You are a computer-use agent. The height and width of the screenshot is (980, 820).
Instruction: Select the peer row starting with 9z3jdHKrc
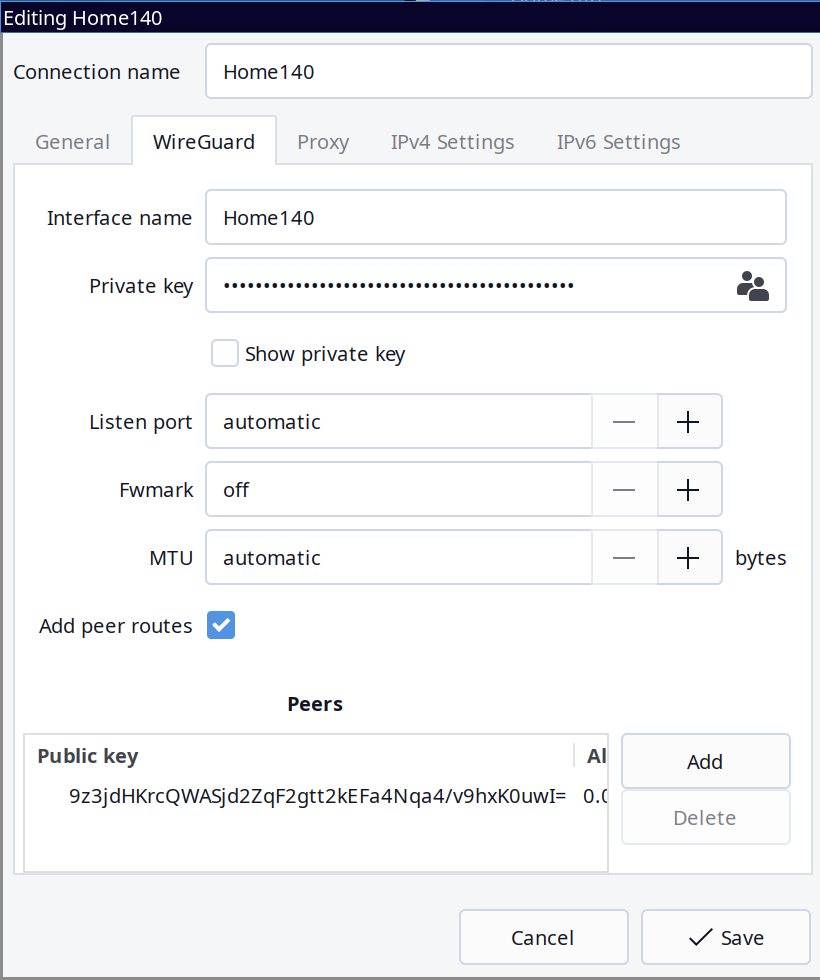pos(317,796)
